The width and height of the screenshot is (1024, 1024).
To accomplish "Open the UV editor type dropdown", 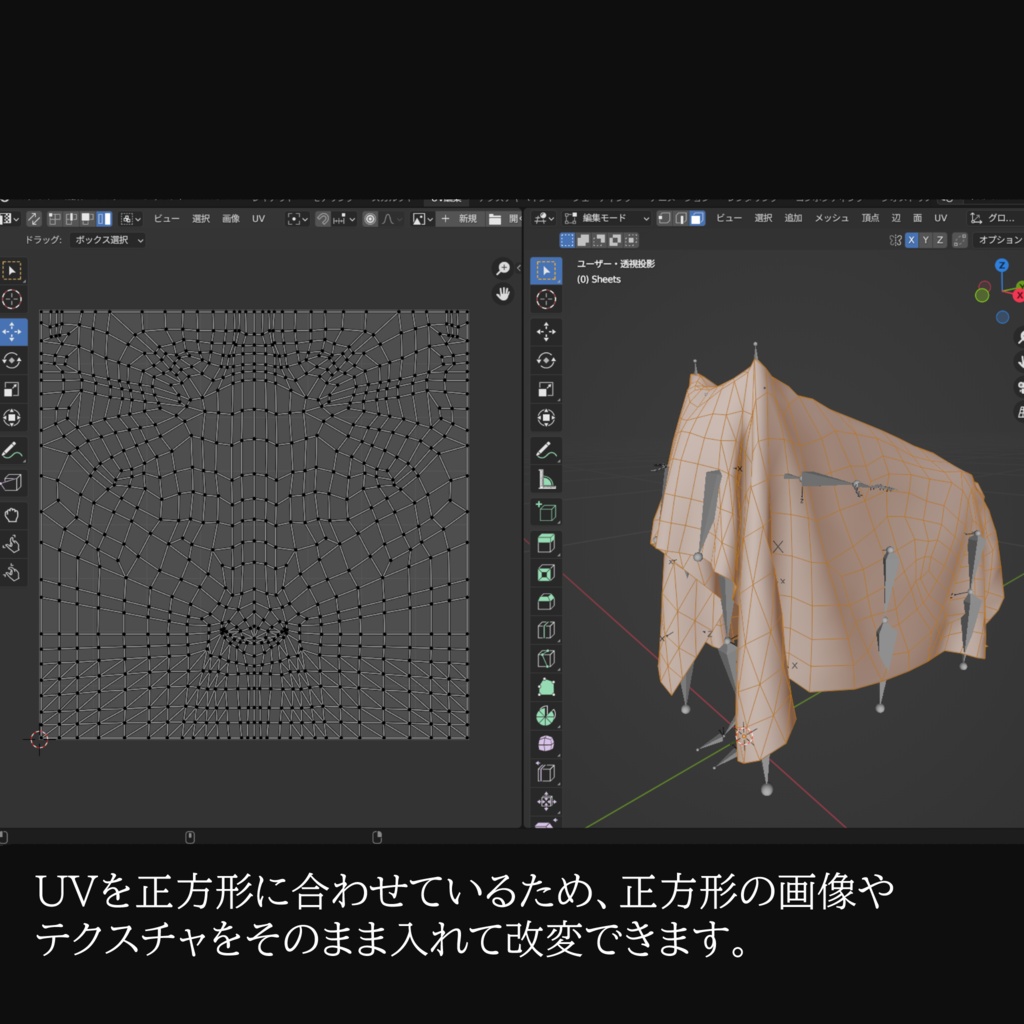I will click(x=9, y=219).
